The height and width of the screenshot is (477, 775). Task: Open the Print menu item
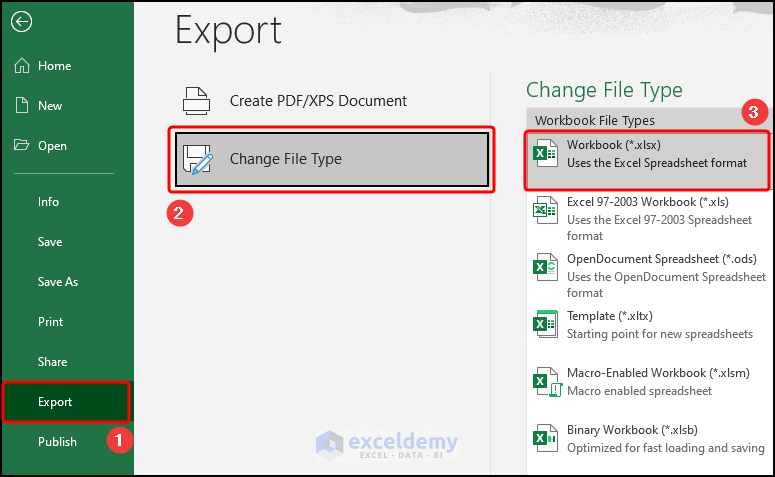point(50,322)
